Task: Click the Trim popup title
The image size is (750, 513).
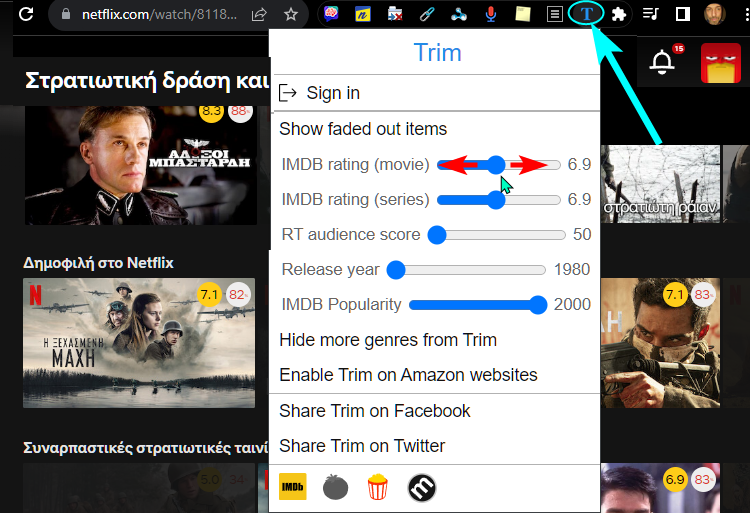Action: (x=437, y=52)
